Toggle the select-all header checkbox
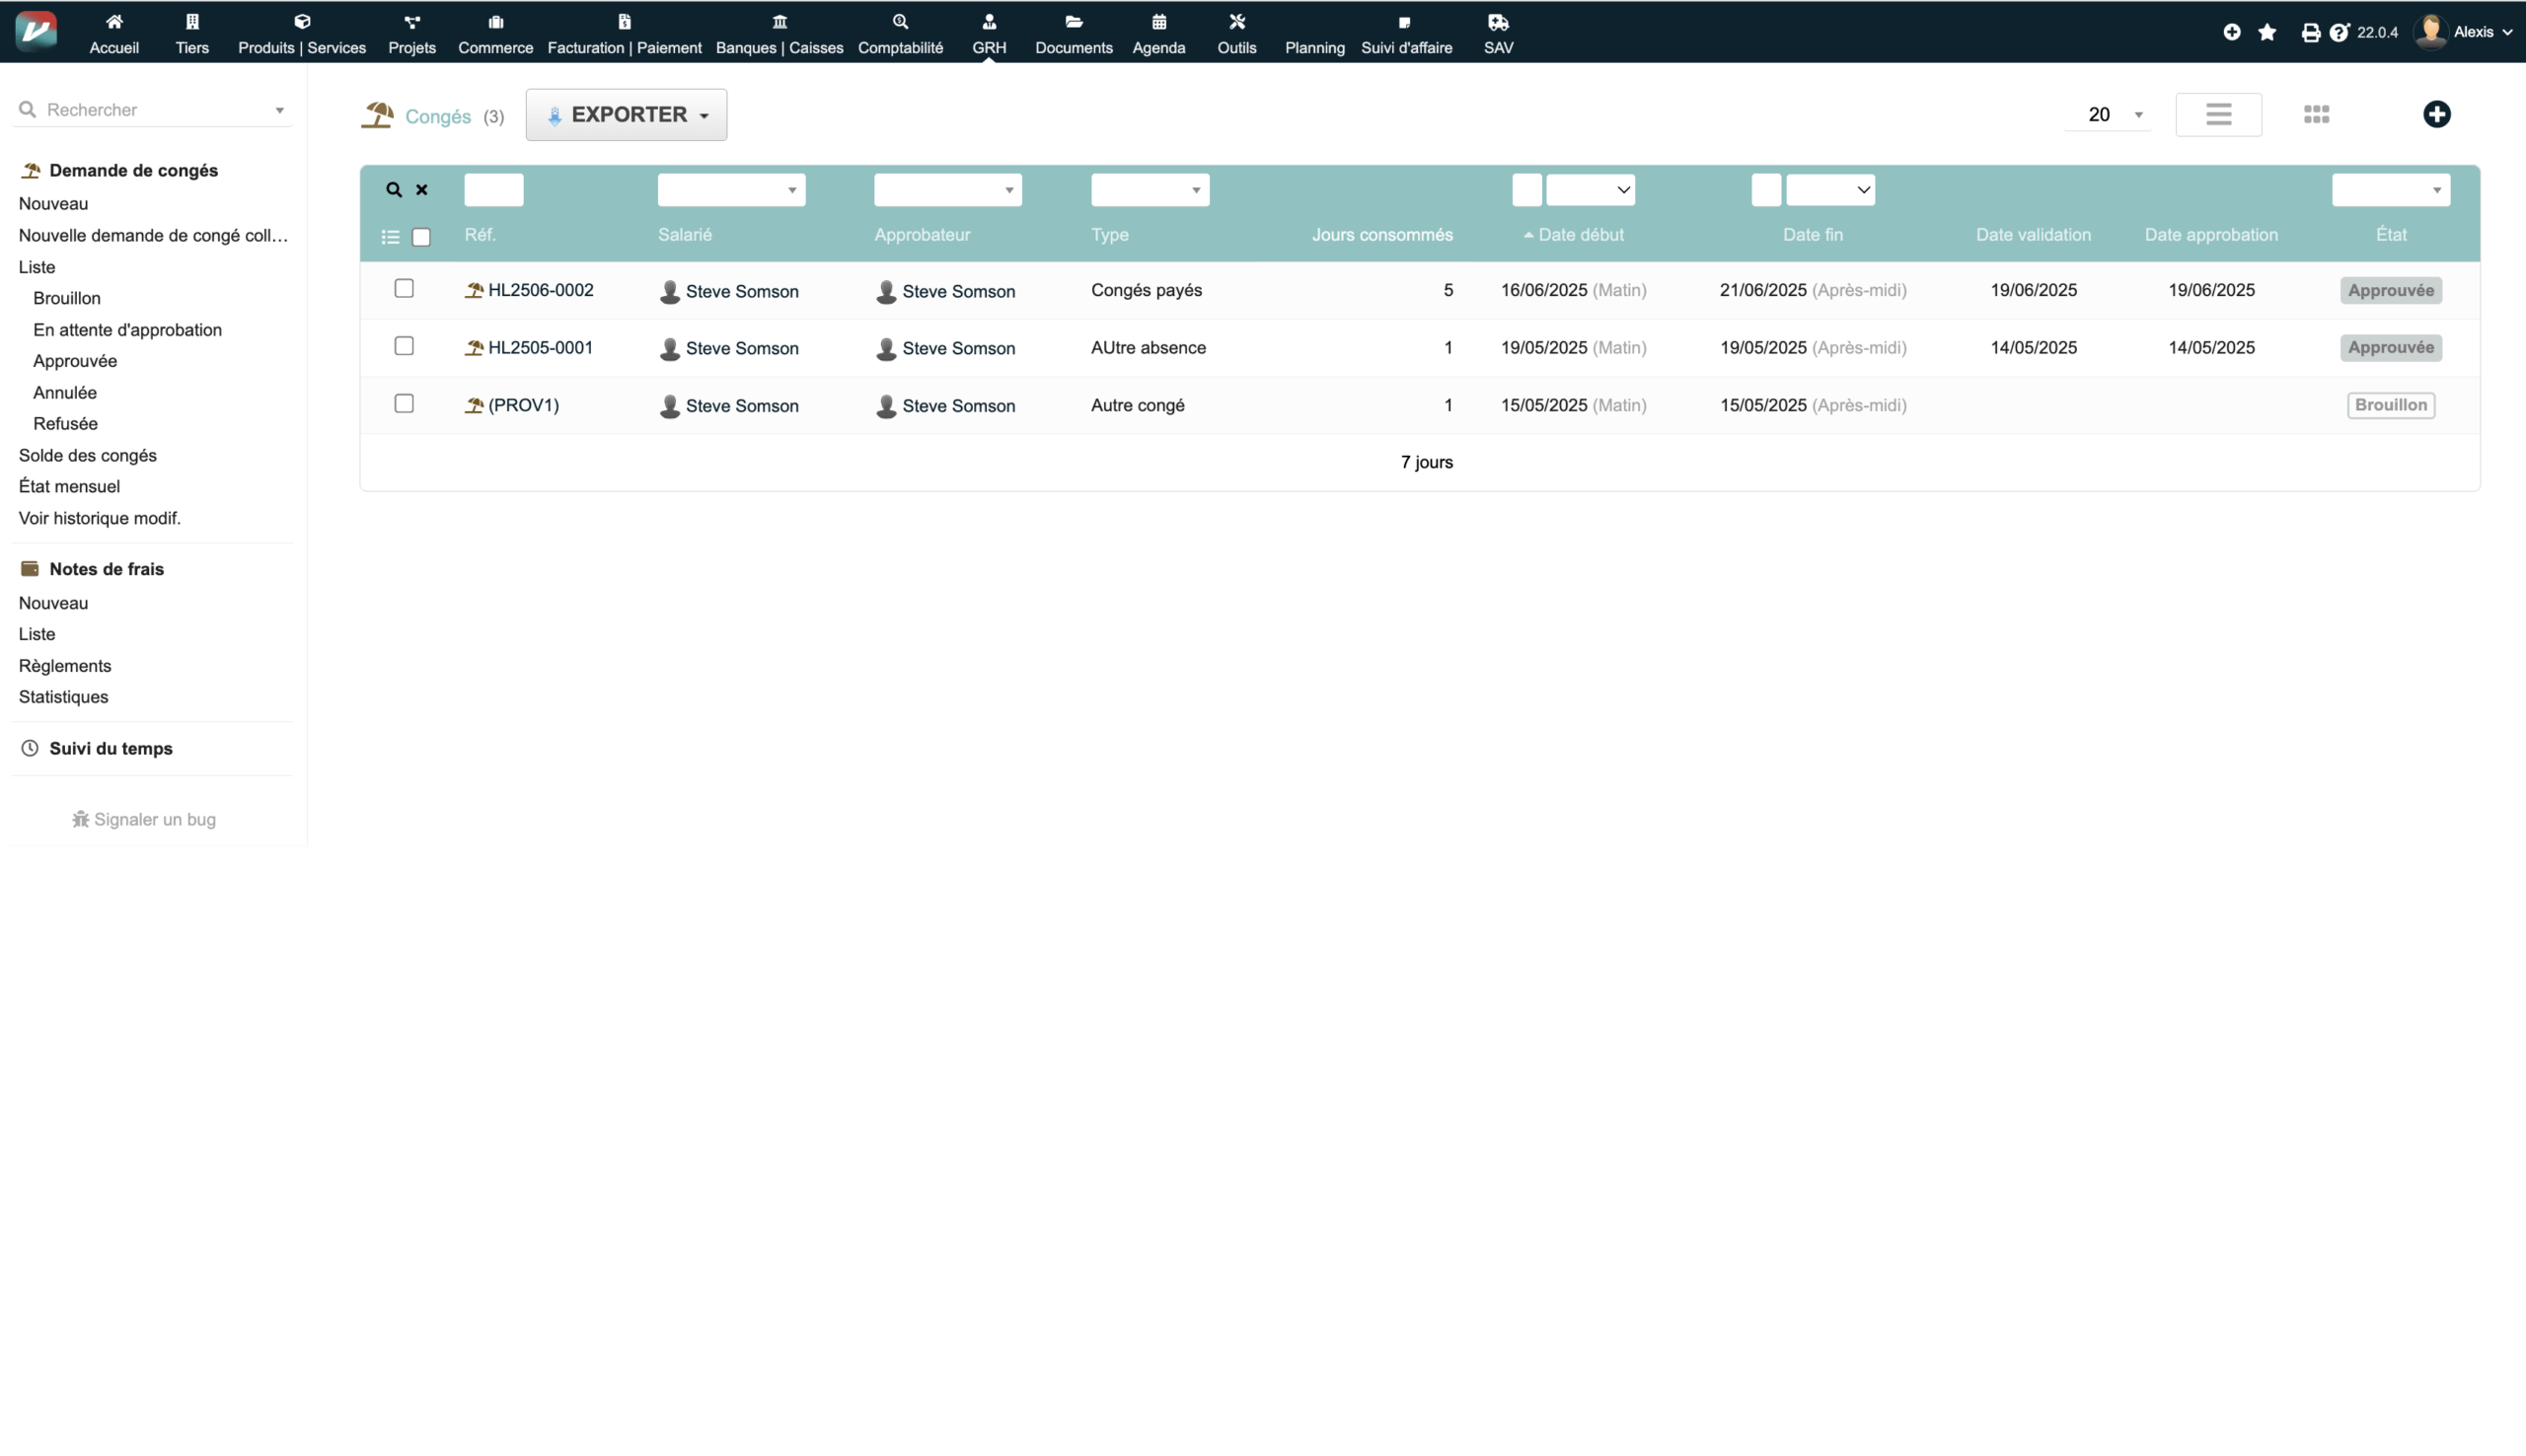The width and height of the screenshot is (2526, 1456). 421,237
